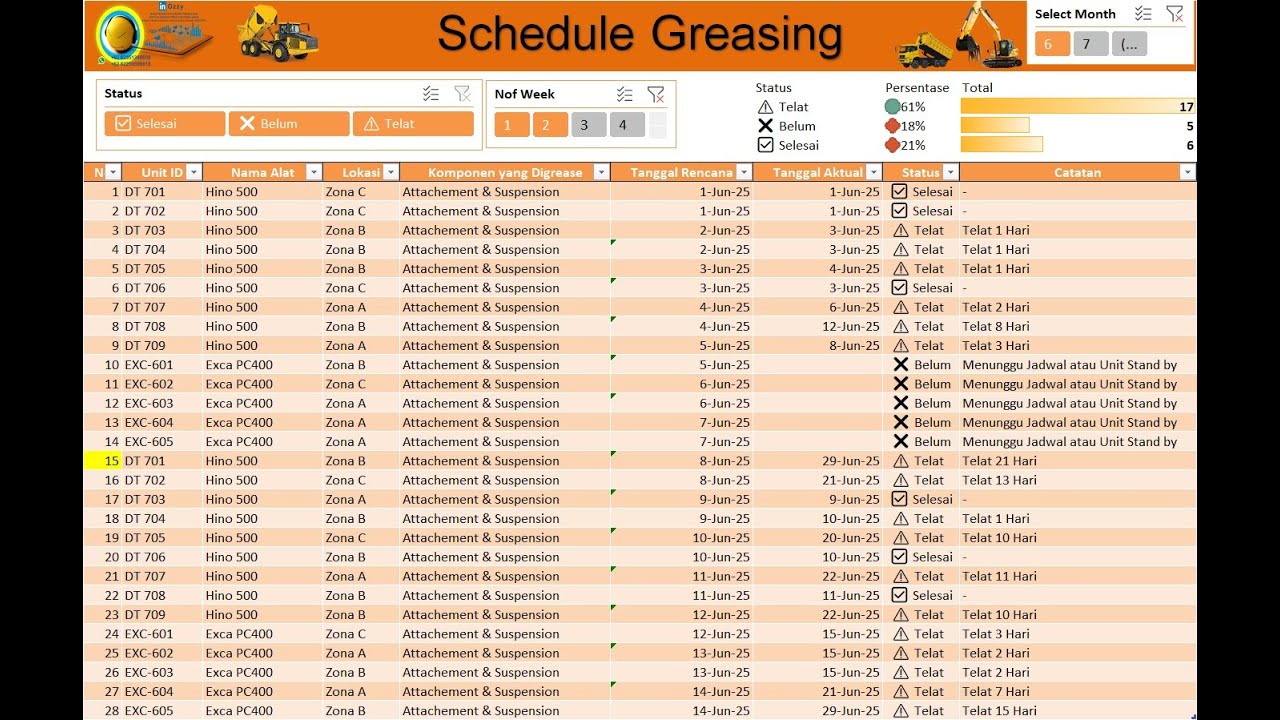Viewport: 1280px width, 720px height.
Task: Click the Selesai progress bar showing 6
Action: [1002, 145]
